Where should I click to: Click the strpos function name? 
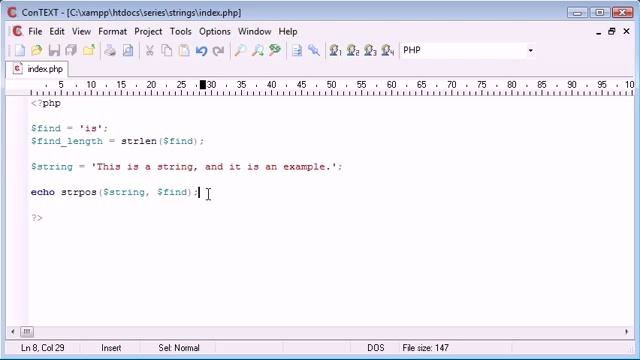coord(78,192)
